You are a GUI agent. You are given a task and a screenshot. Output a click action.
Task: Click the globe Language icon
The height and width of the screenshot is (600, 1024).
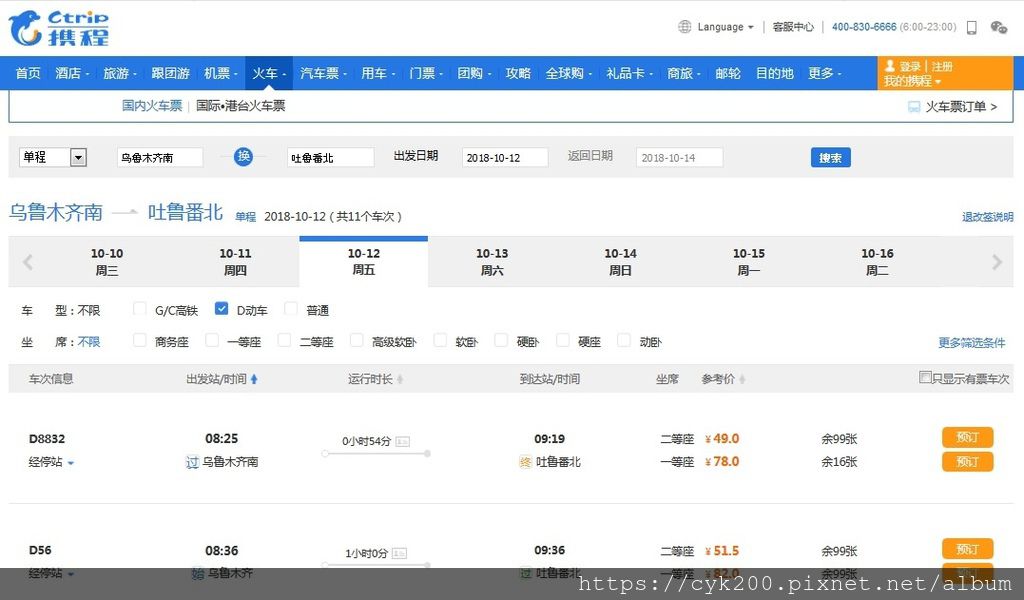(x=684, y=27)
